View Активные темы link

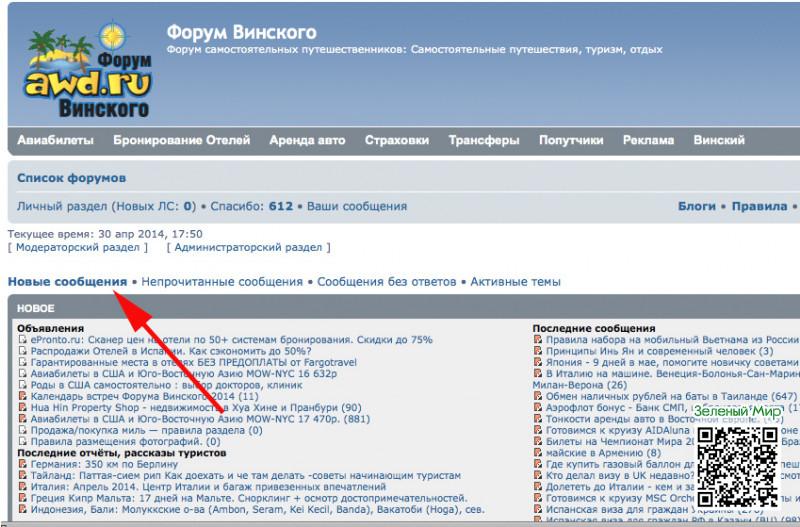[515, 282]
